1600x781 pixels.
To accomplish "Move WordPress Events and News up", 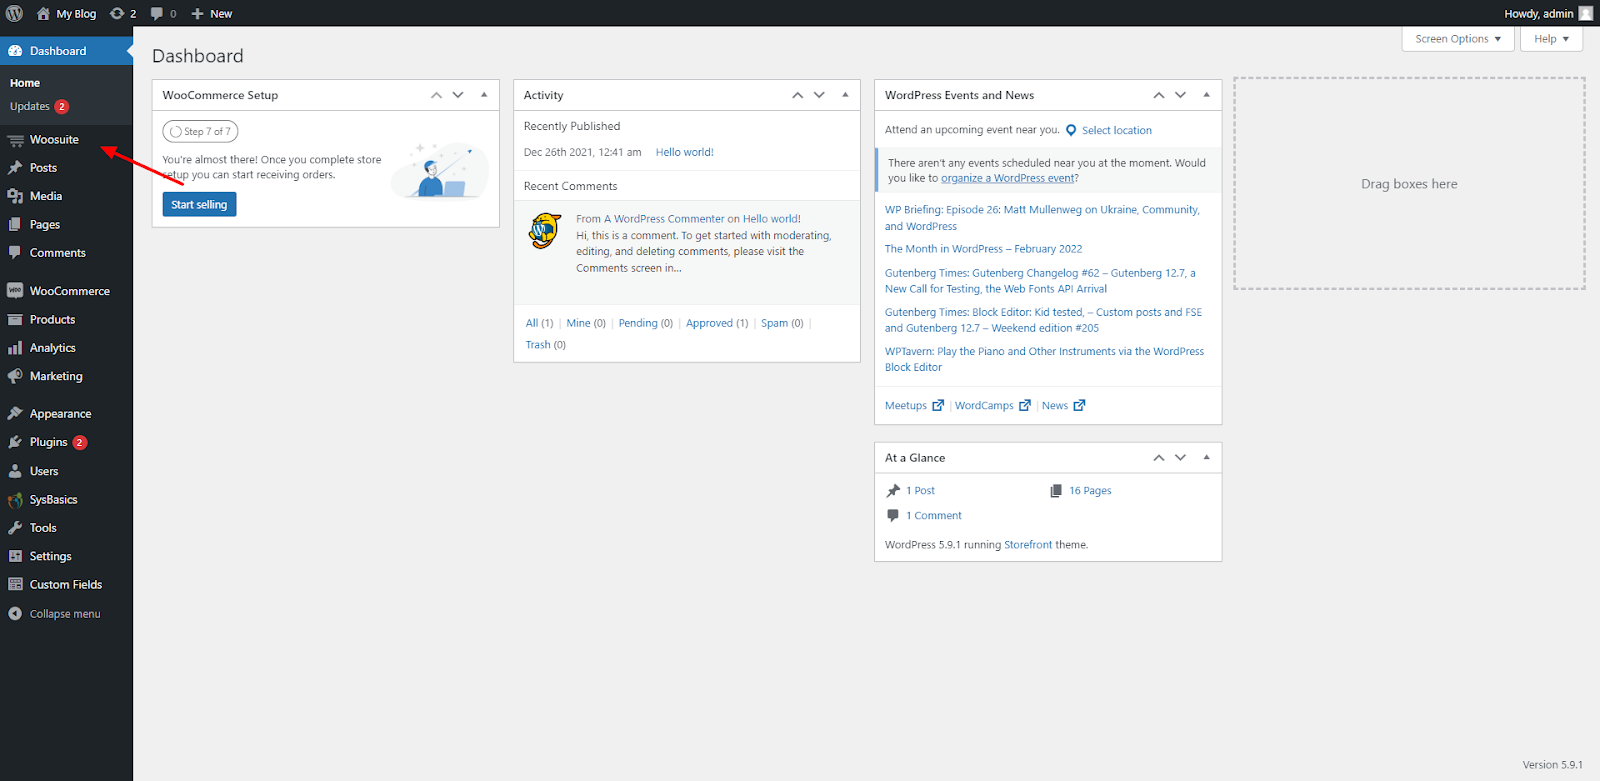I will 1158,95.
